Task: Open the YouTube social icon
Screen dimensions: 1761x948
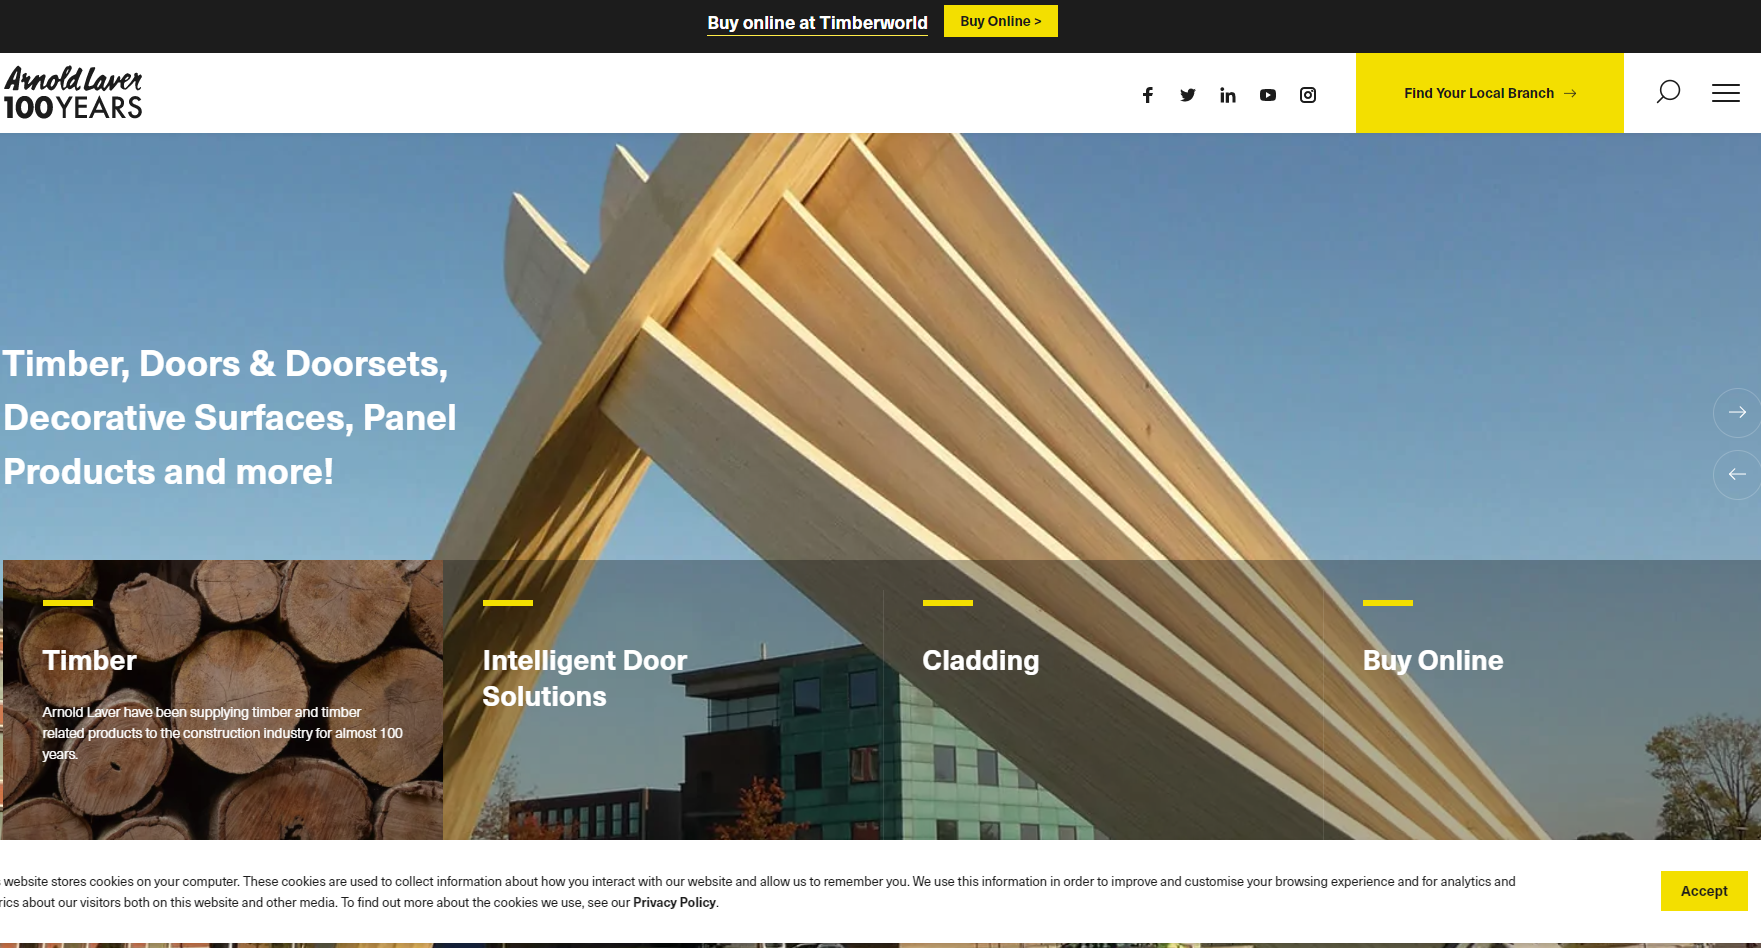Action: pos(1268,95)
